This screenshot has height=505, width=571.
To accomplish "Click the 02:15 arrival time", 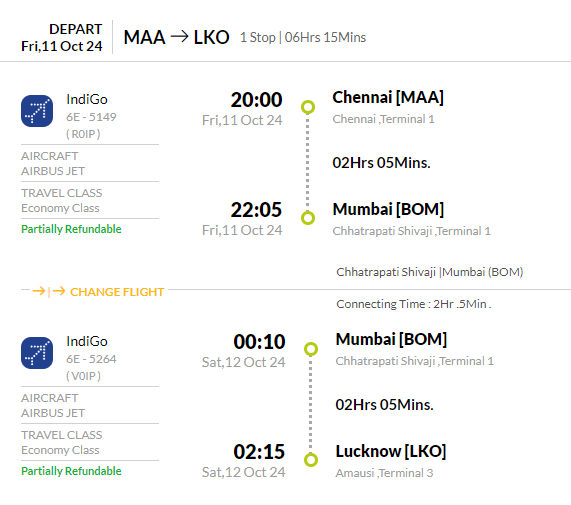I will pyautogui.click(x=259, y=451).
